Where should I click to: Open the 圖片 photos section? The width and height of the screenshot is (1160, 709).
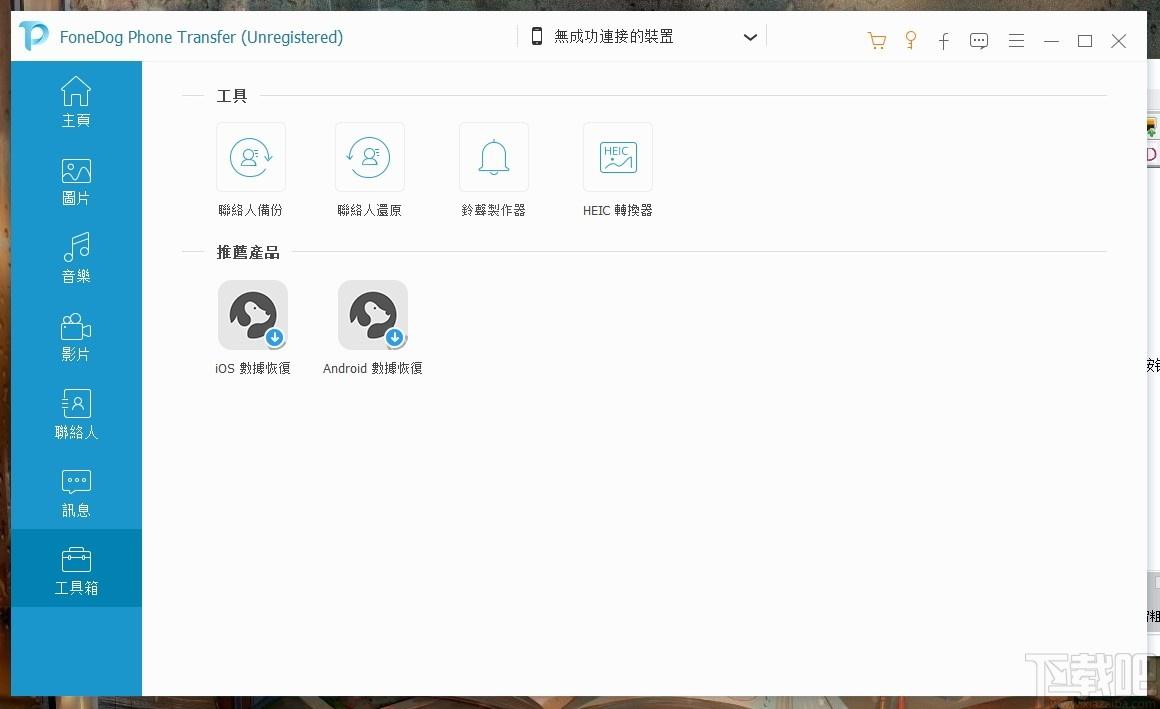click(75, 182)
